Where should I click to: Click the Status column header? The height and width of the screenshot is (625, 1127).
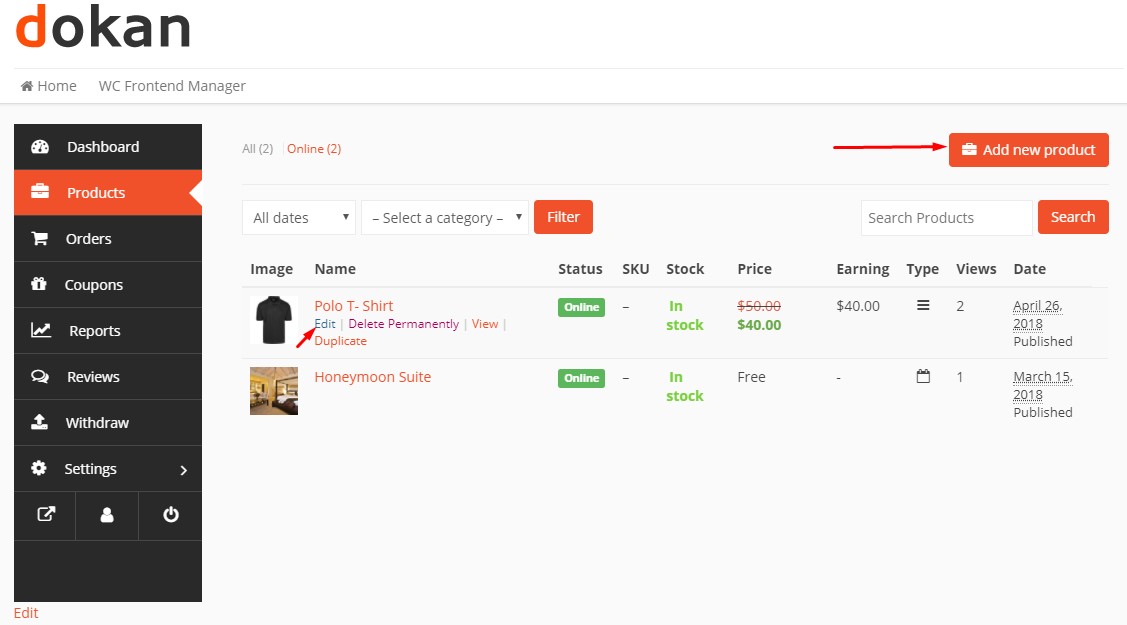coord(580,269)
